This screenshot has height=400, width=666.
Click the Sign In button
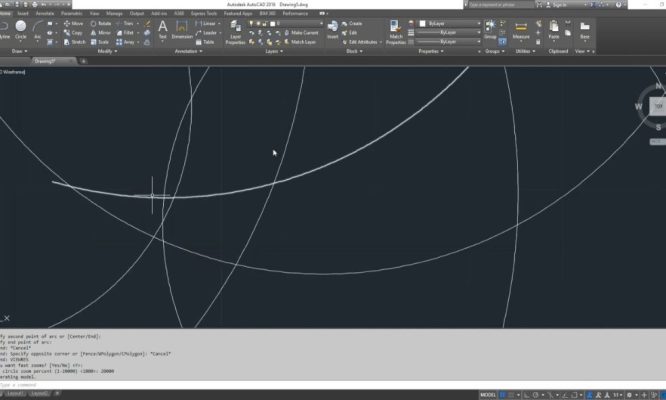560,4
